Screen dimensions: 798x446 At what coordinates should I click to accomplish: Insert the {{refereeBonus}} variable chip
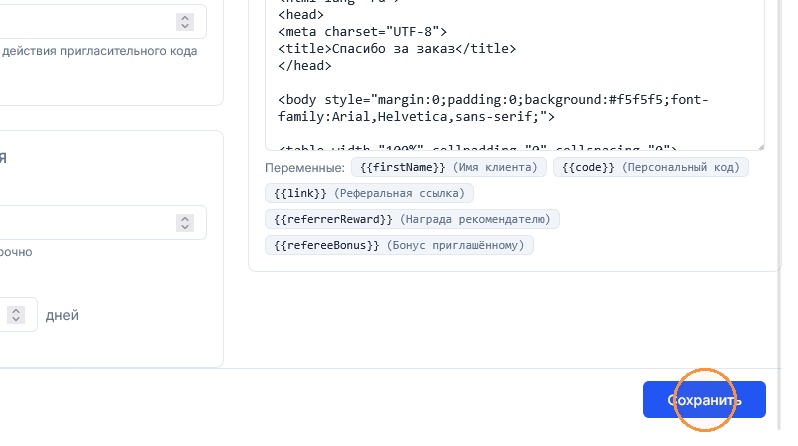399,245
